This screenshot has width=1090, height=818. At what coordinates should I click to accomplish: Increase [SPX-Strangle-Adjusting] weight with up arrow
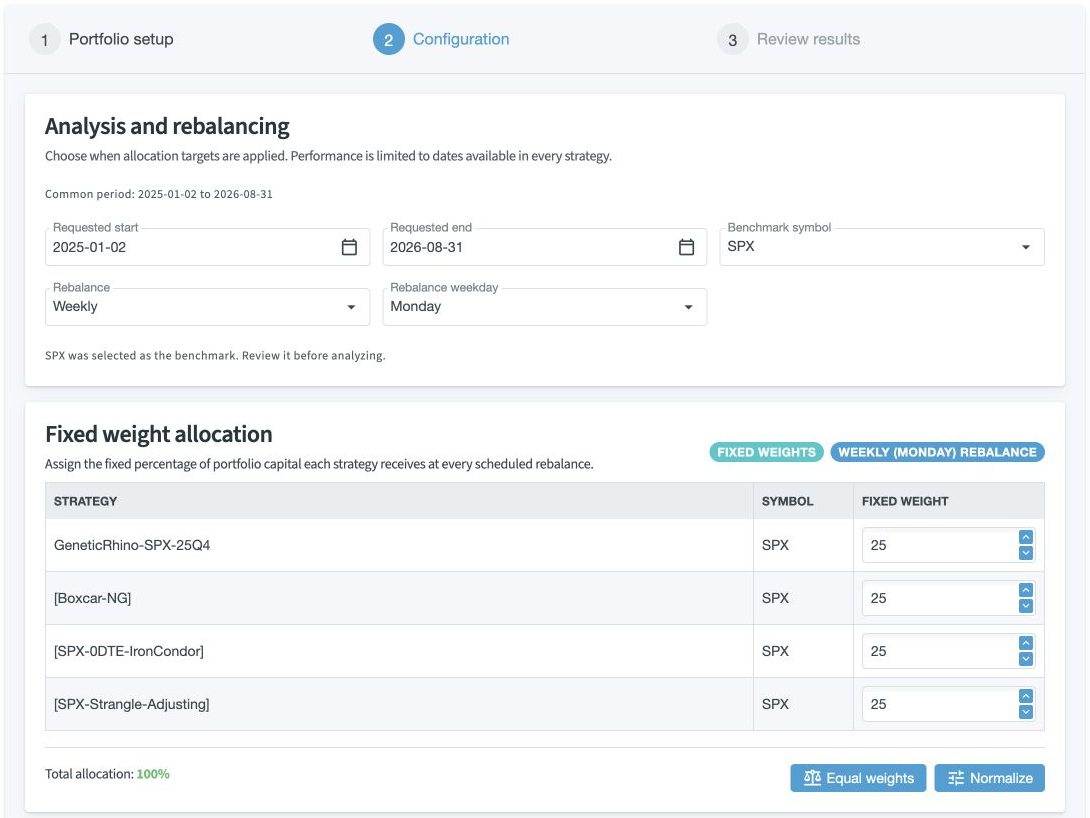(1025, 696)
